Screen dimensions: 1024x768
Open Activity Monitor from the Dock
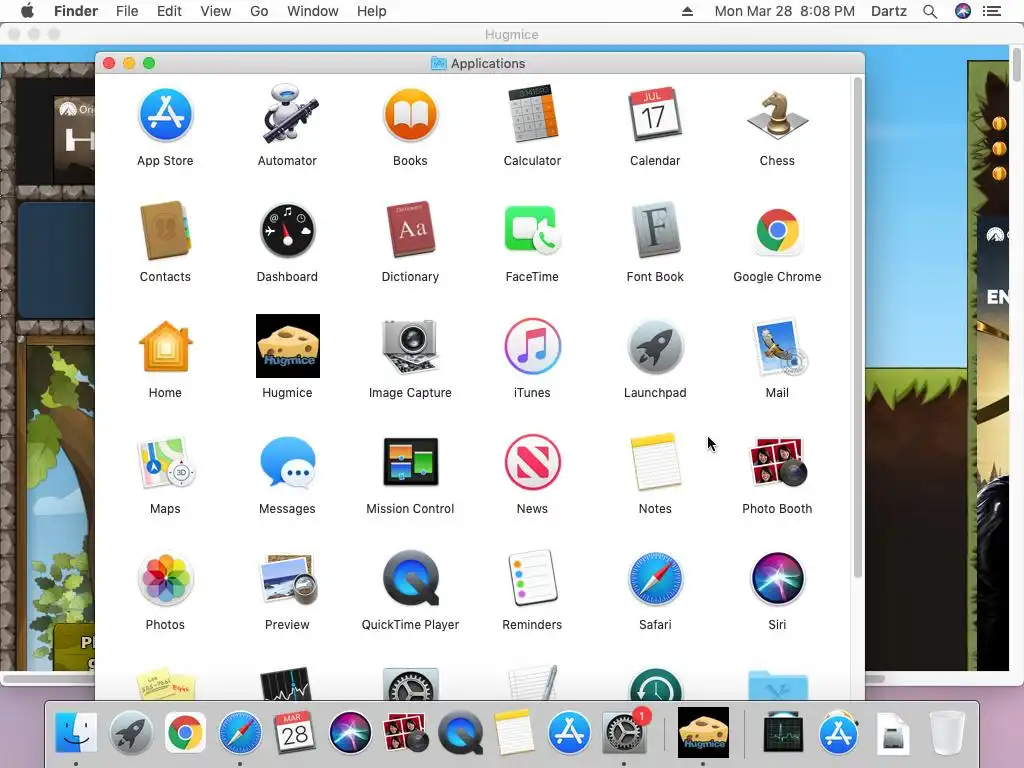pyautogui.click(x=783, y=733)
